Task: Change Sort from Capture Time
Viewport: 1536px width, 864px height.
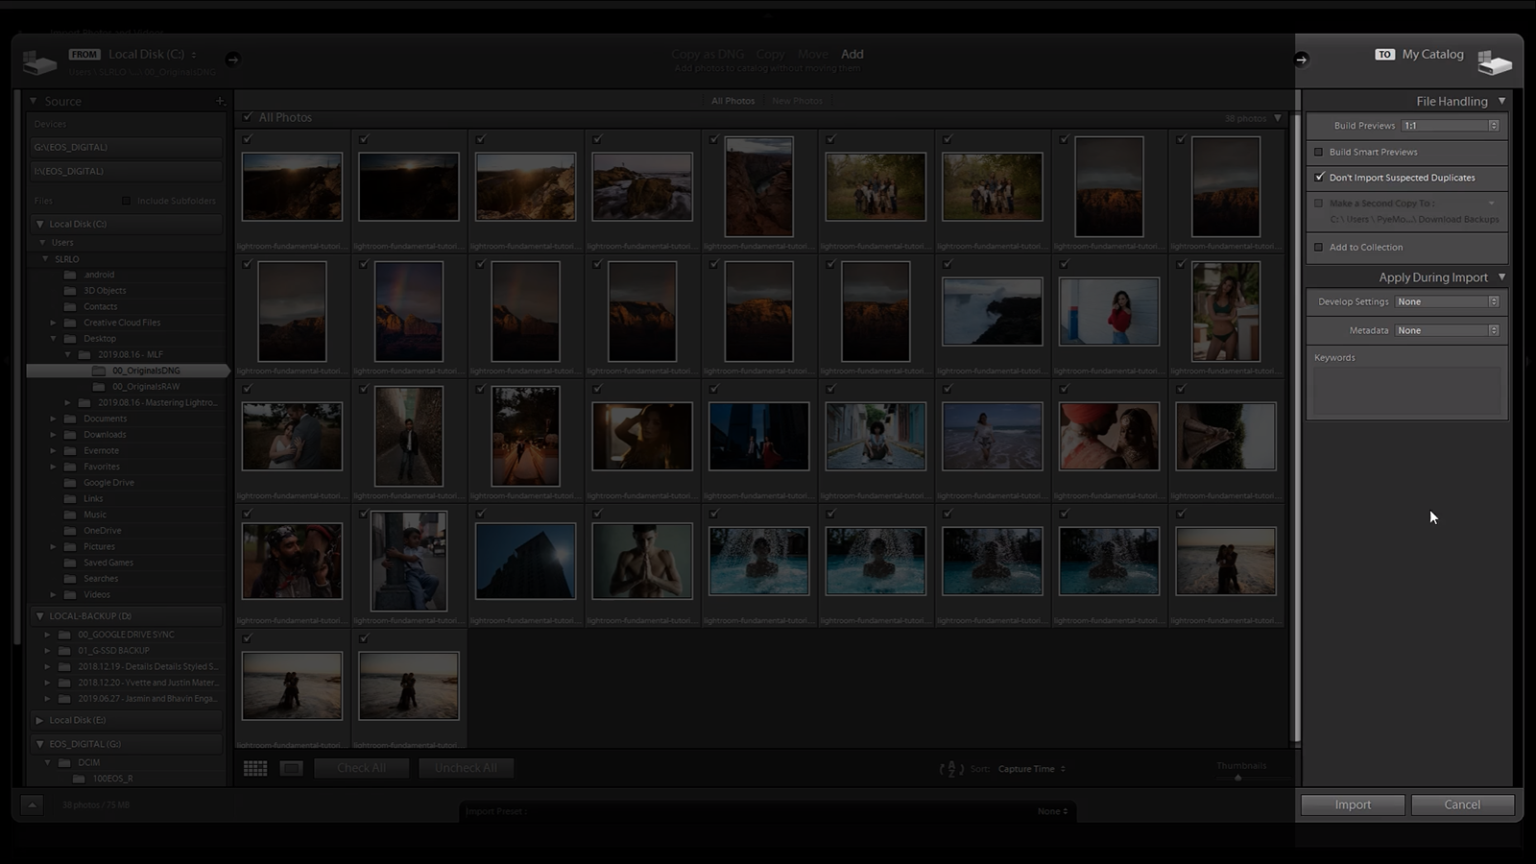Action: pyautogui.click(x=1030, y=768)
